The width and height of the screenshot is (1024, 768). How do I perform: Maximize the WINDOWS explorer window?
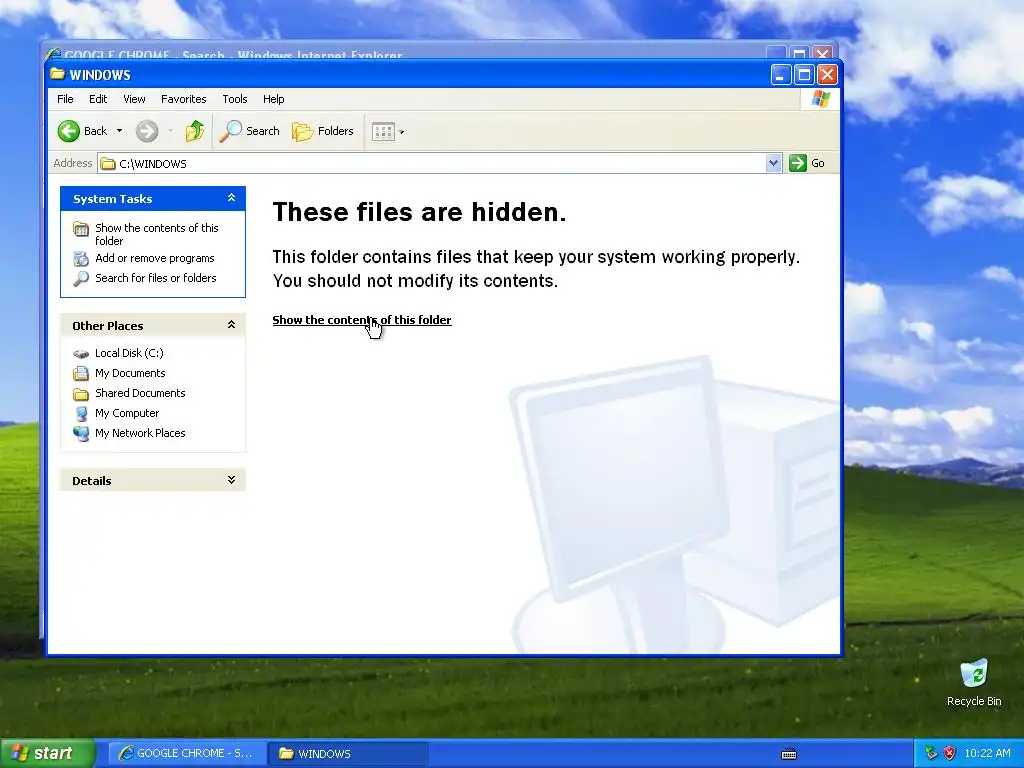(x=805, y=75)
